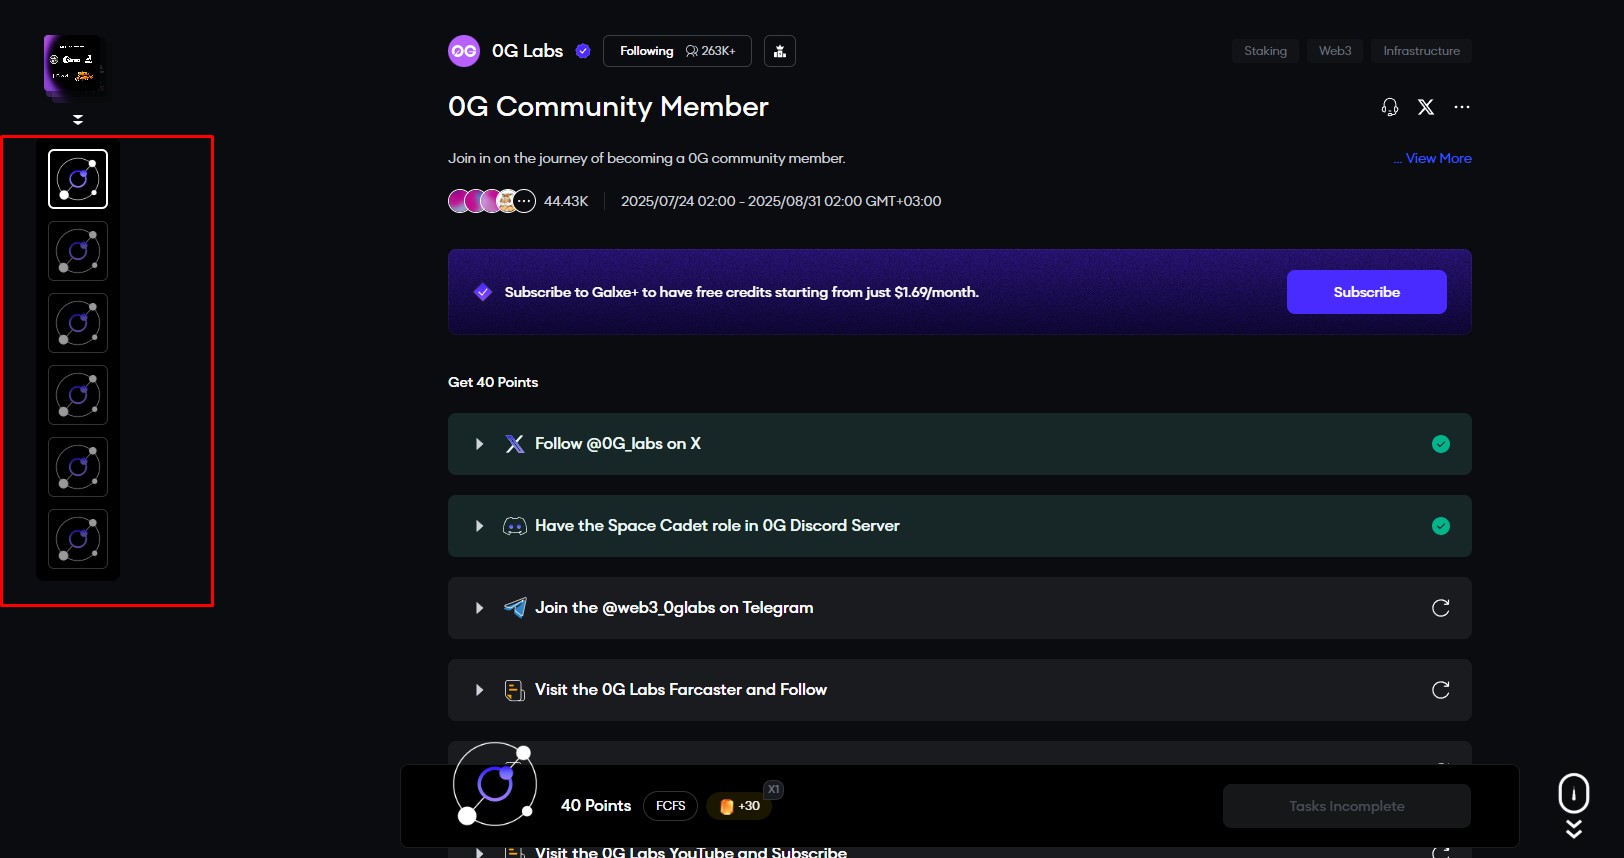Image resolution: width=1624 pixels, height=858 pixels.
Task: Expand the Follow @0G_labs on X task
Action: coord(480,444)
